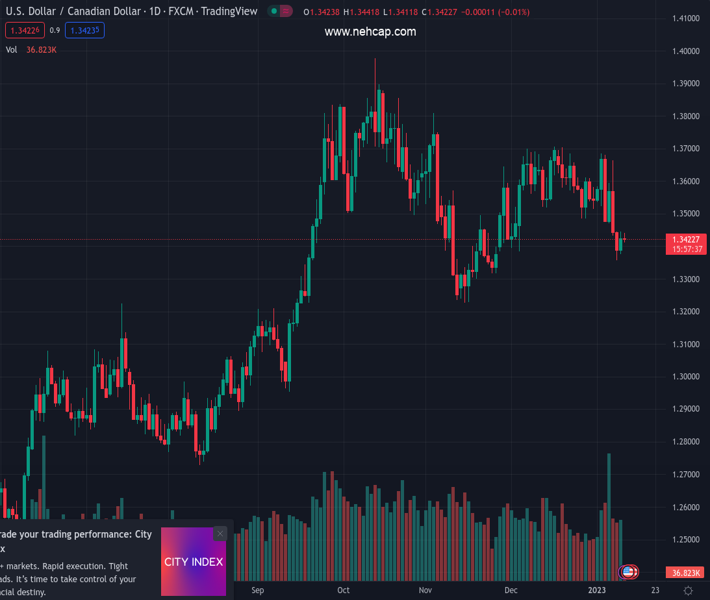Screen dimensions: 710x600
Task: Click the volume value label 36.823K on axis
Action: click(686, 572)
